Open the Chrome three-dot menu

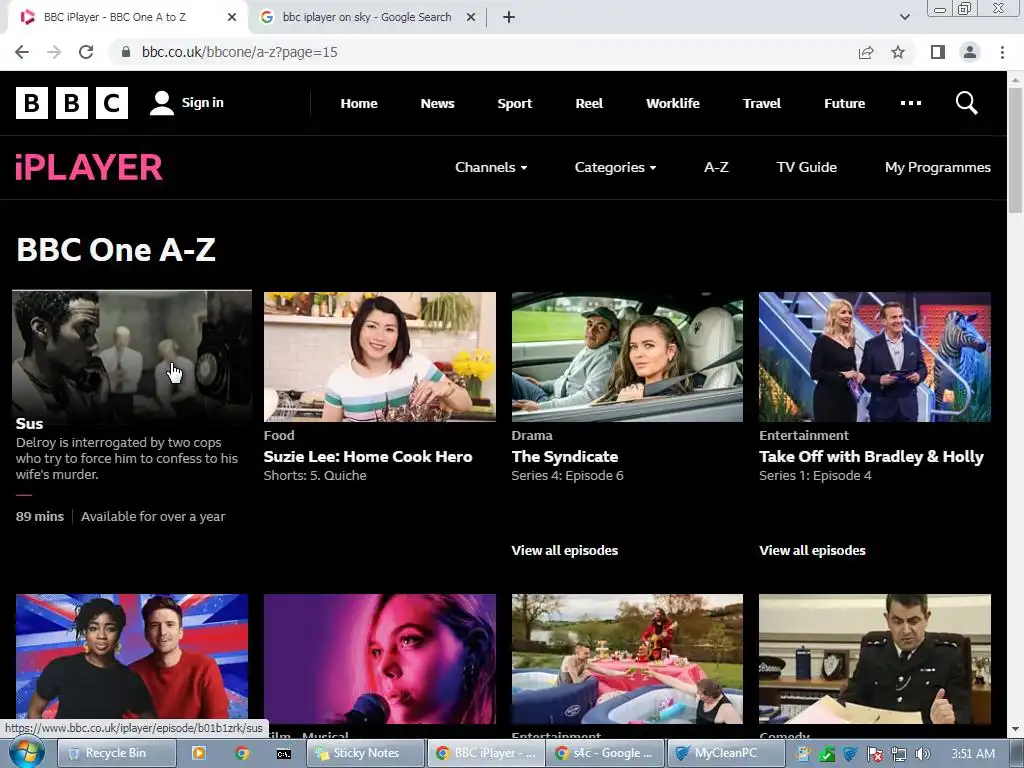(1002, 52)
